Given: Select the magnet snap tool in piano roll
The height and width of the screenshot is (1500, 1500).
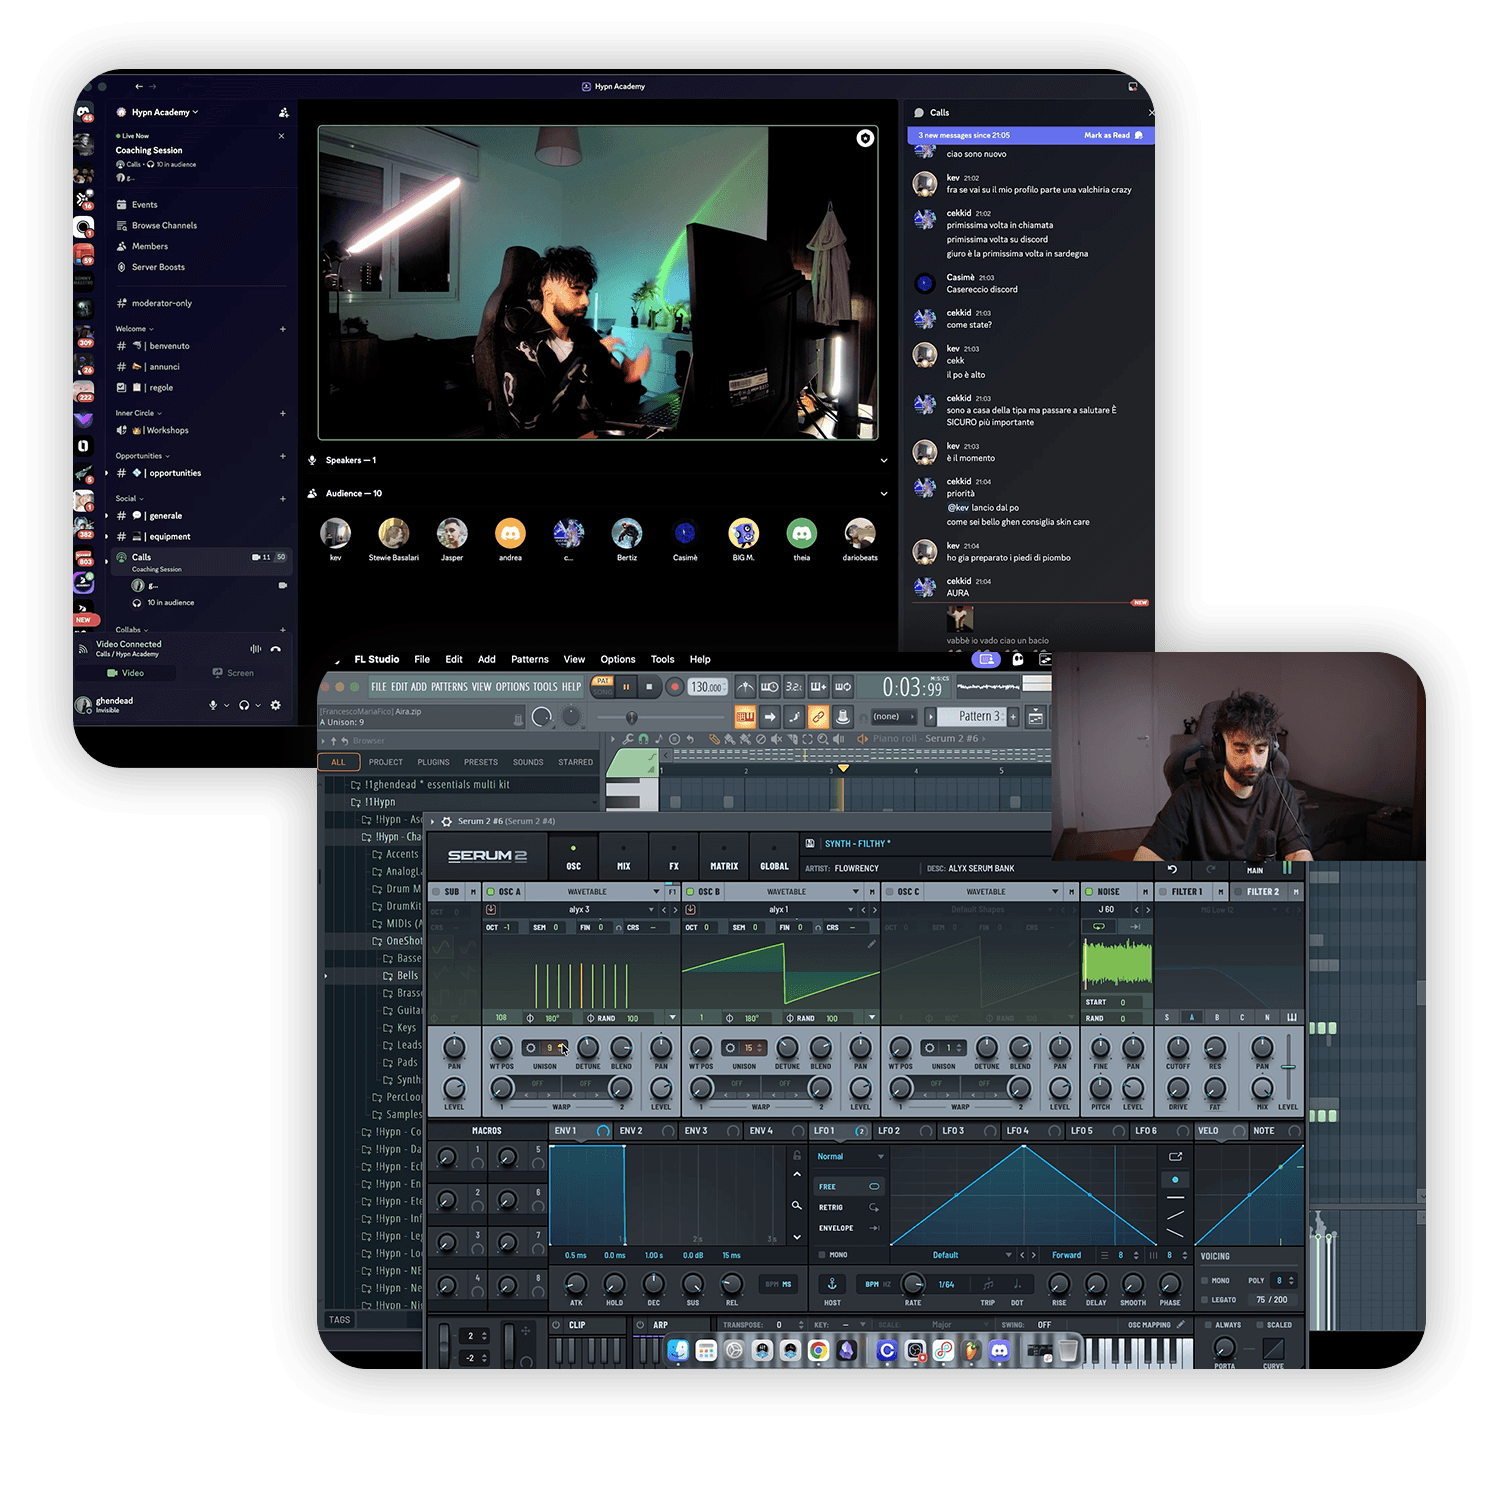Looking at the screenshot, I should point(643,739).
